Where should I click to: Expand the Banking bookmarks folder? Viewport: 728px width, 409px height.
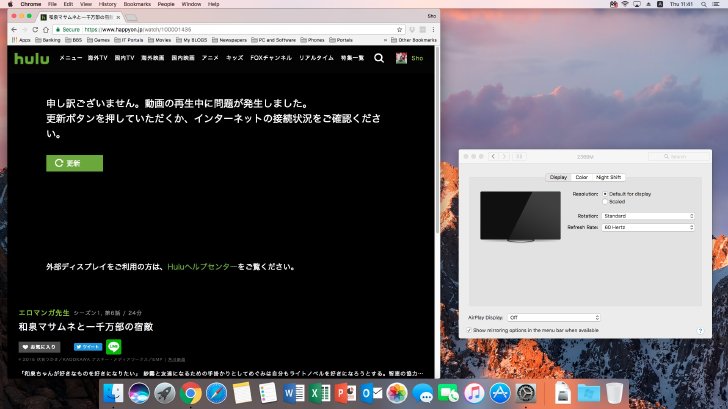pyautogui.click(x=48, y=40)
